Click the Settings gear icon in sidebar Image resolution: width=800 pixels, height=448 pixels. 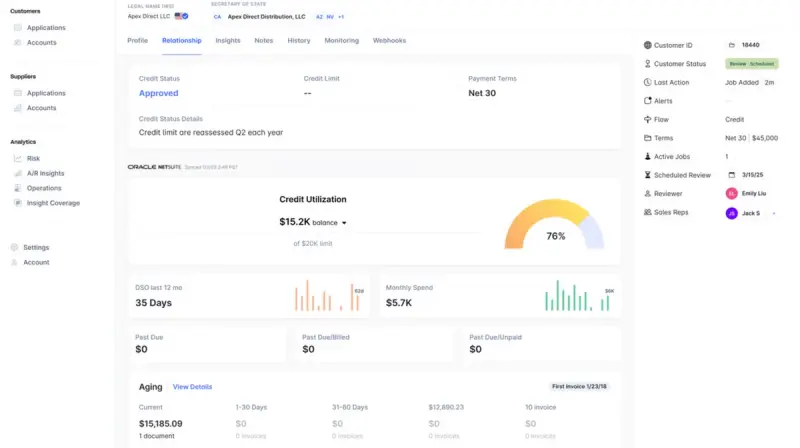click(x=14, y=247)
